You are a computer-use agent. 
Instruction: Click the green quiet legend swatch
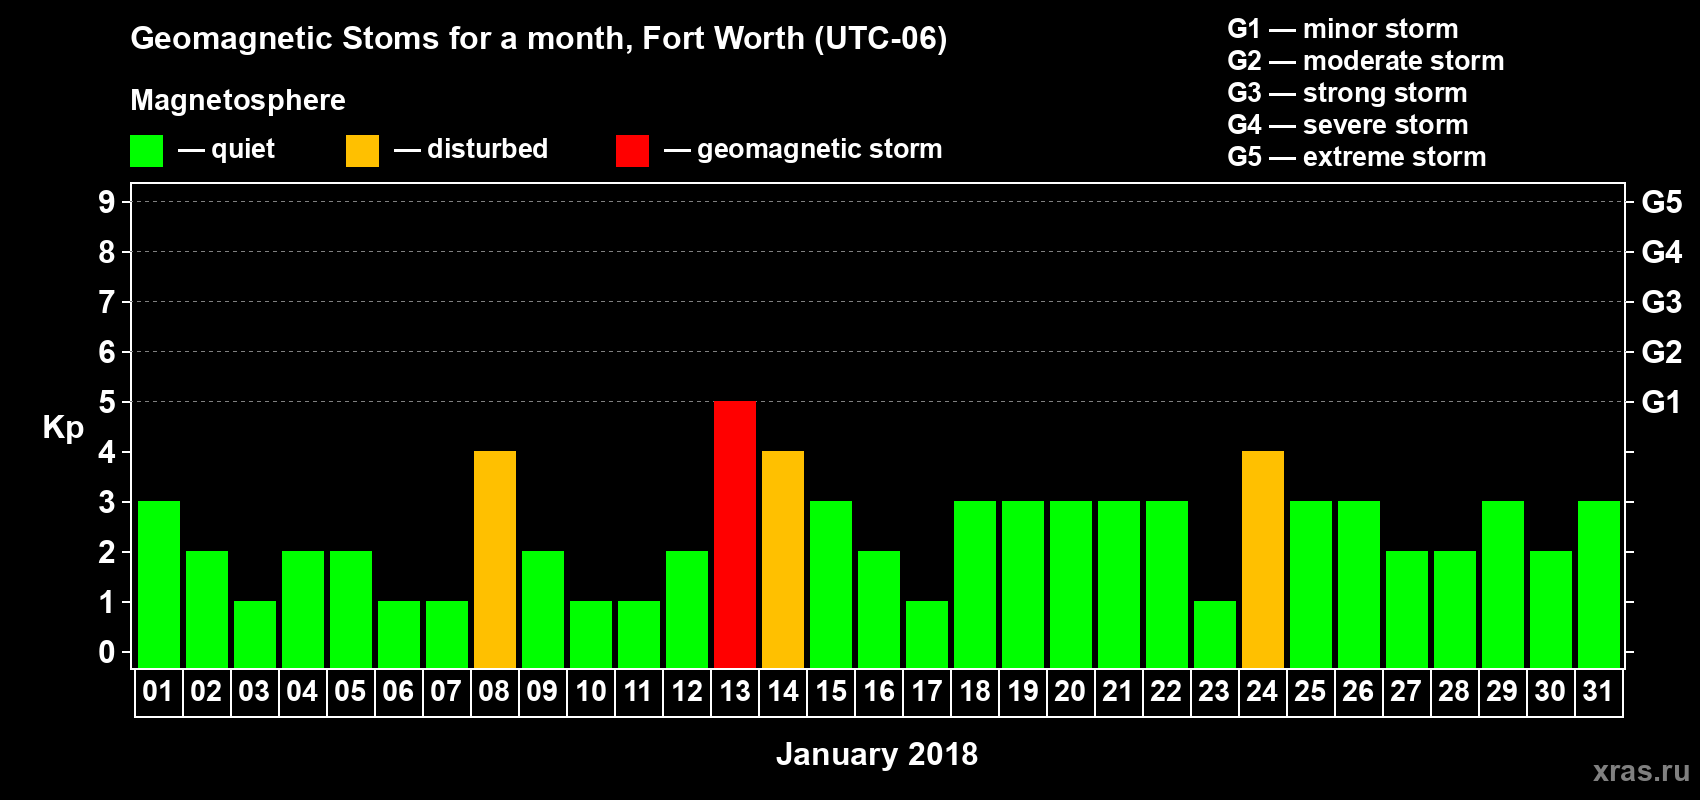click(146, 151)
